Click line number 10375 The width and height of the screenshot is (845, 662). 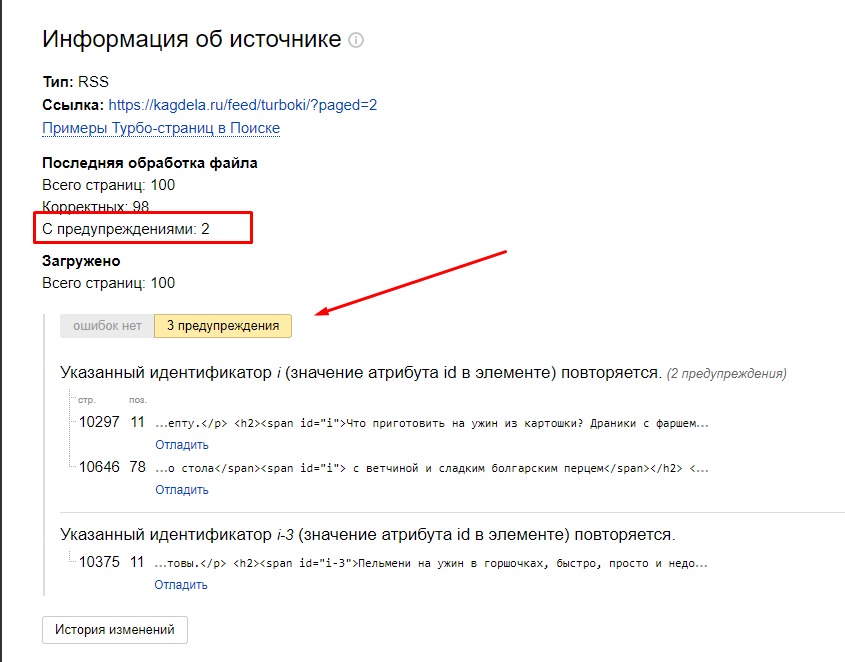(x=99, y=562)
